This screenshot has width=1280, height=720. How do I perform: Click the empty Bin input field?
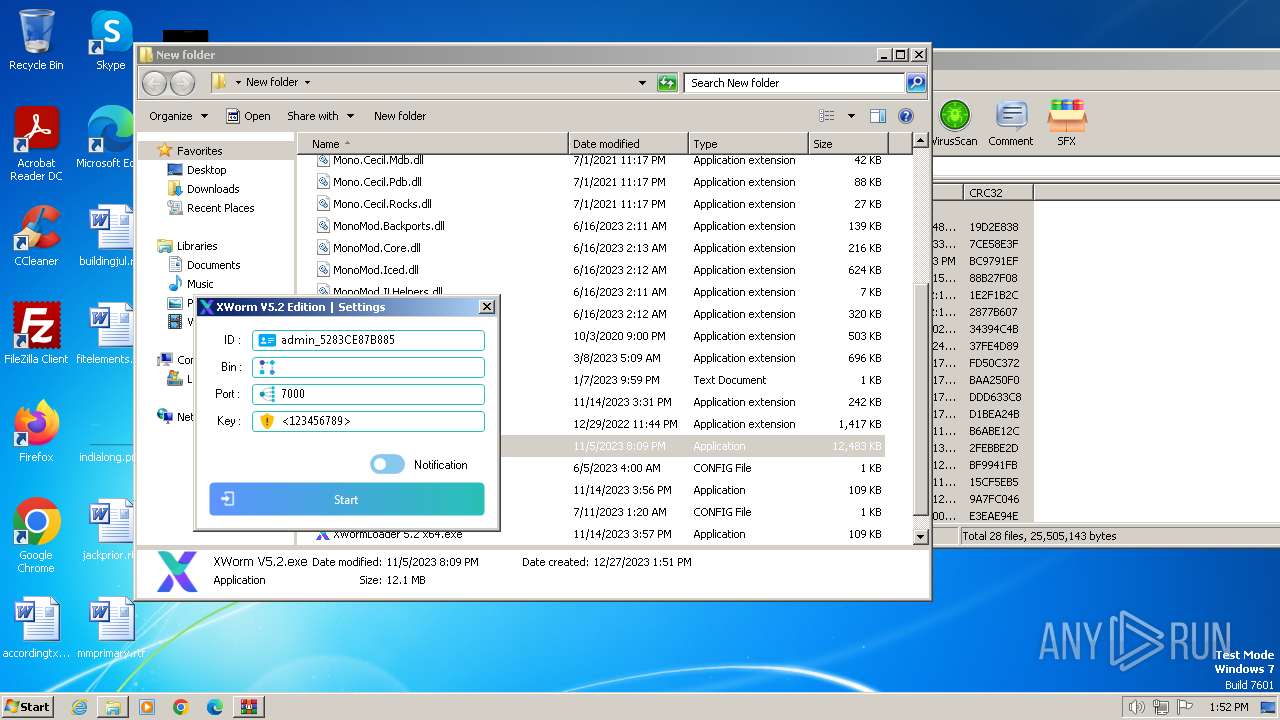368,367
